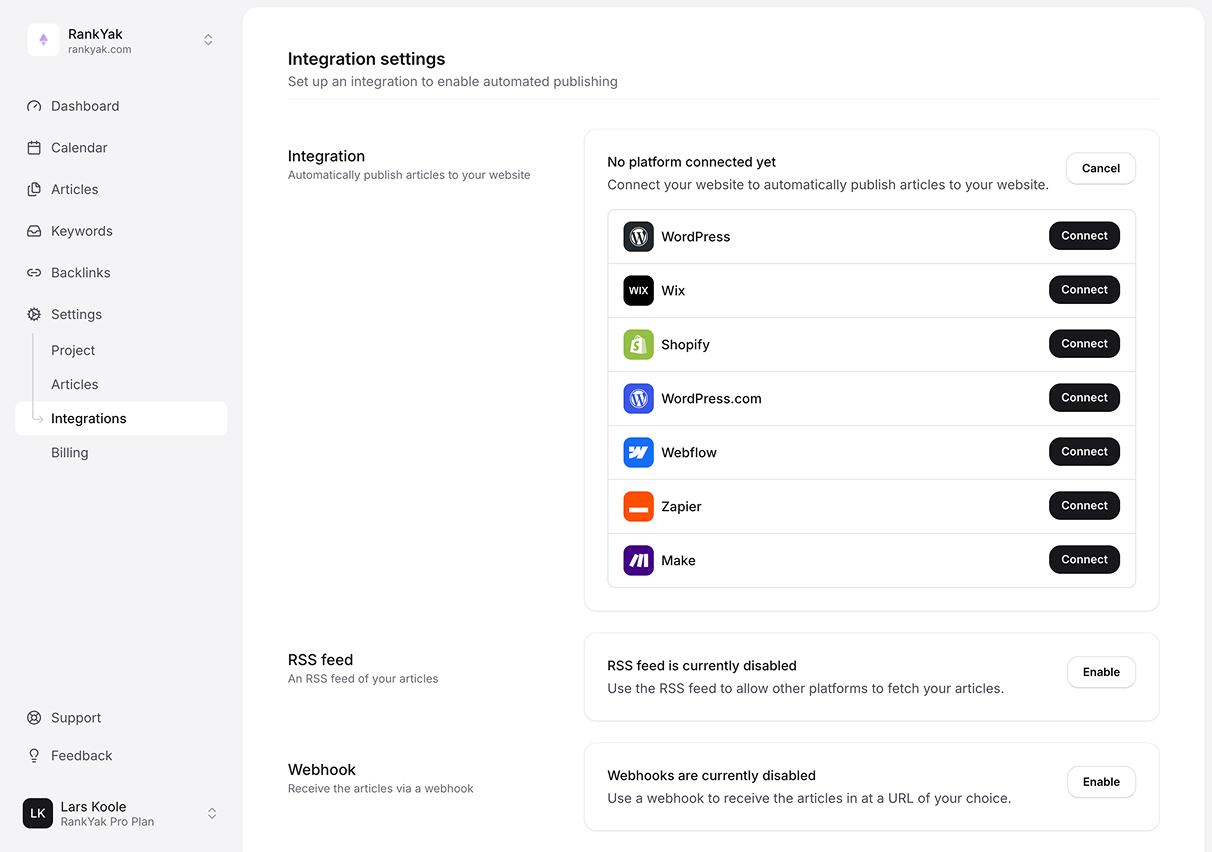
Task: Open the RankYak project switcher
Action: click(208, 40)
